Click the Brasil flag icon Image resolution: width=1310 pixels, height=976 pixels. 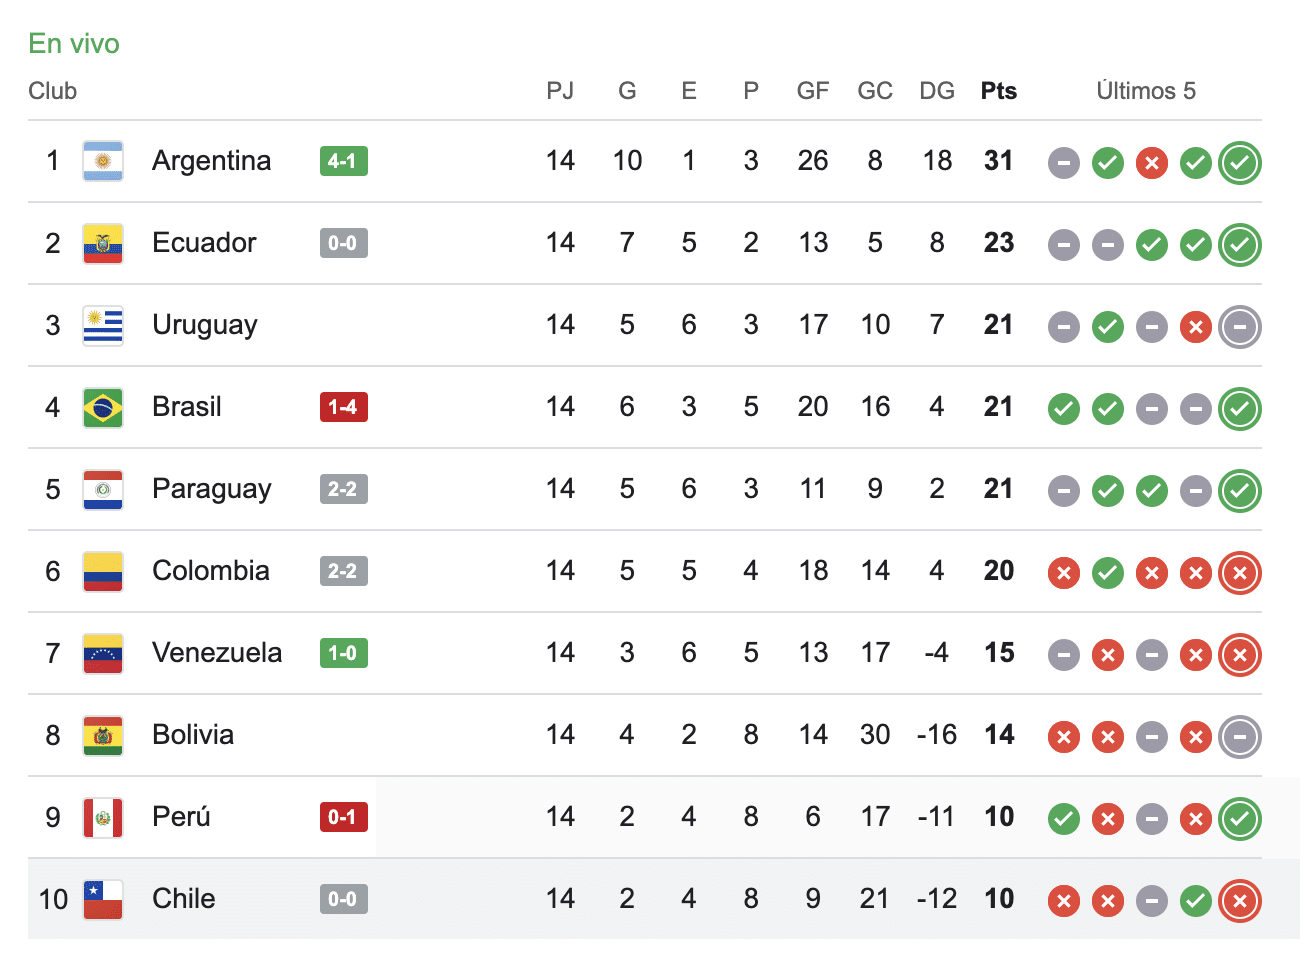pos(101,407)
